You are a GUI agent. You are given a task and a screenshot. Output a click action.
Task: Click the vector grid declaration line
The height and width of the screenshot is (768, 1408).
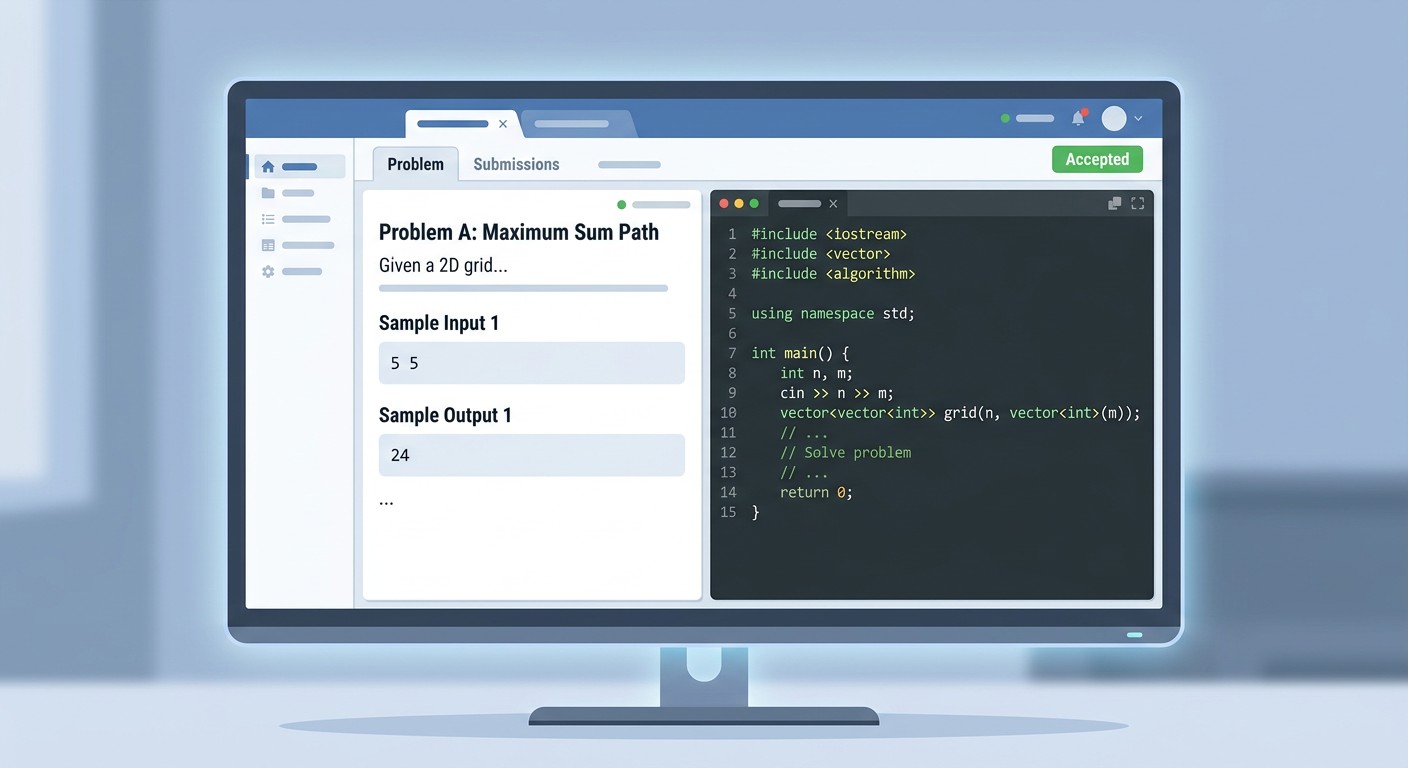pos(960,413)
